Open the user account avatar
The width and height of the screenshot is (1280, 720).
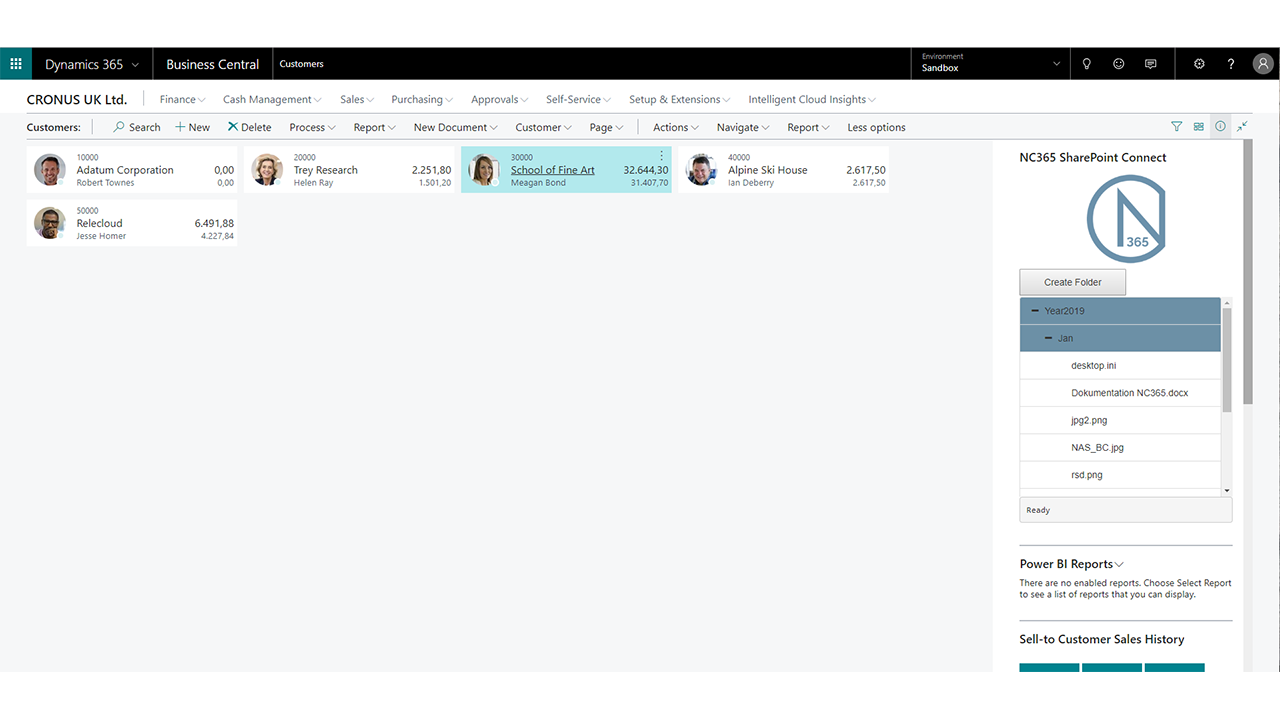1264,64
